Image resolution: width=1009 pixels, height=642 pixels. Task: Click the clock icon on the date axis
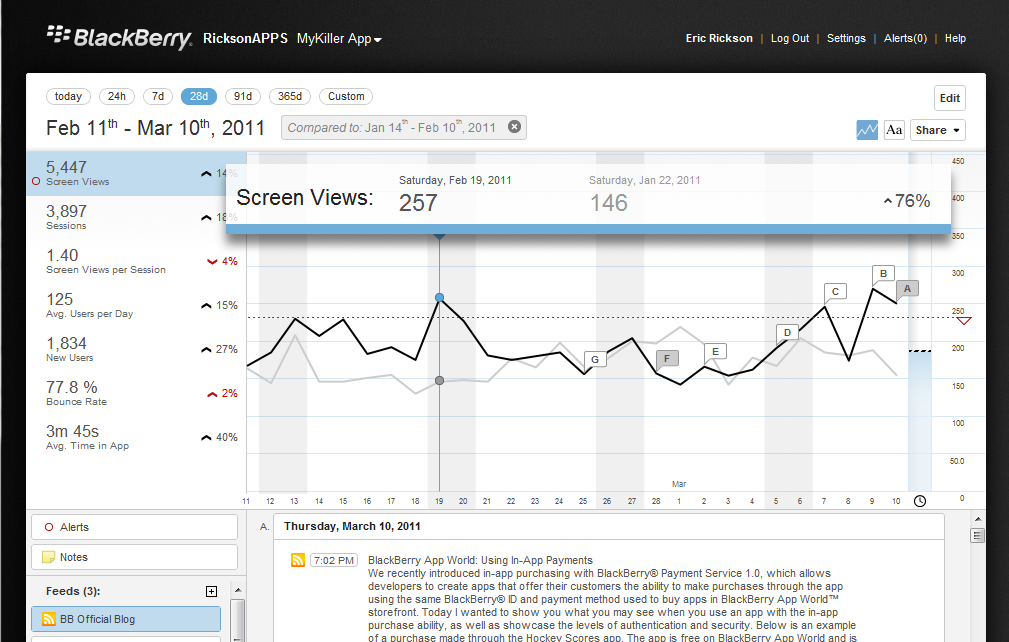[x=920, y=501]
